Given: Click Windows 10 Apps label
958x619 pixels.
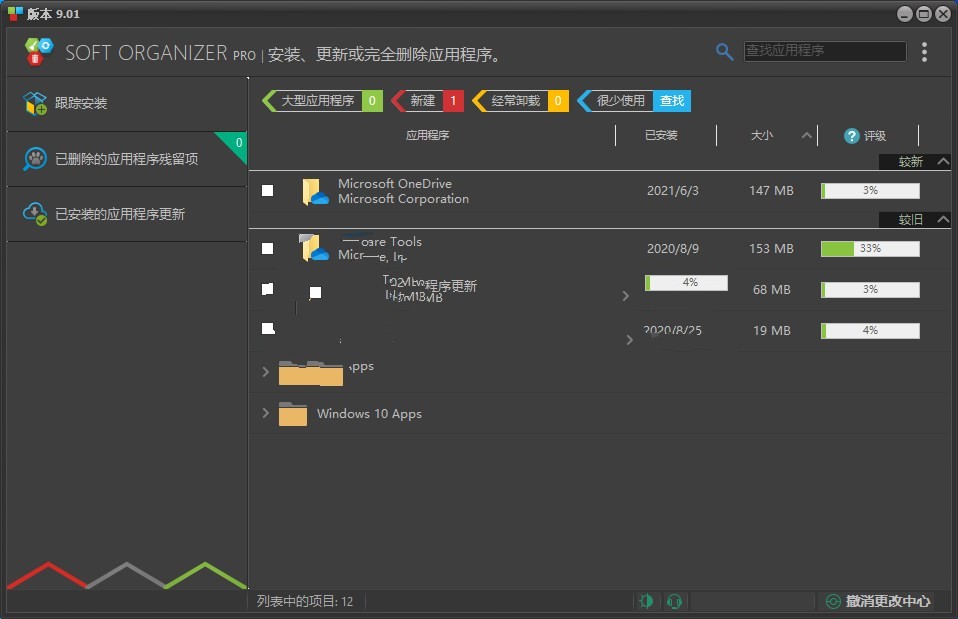Looking at the screenshot, I should point(369,414).
